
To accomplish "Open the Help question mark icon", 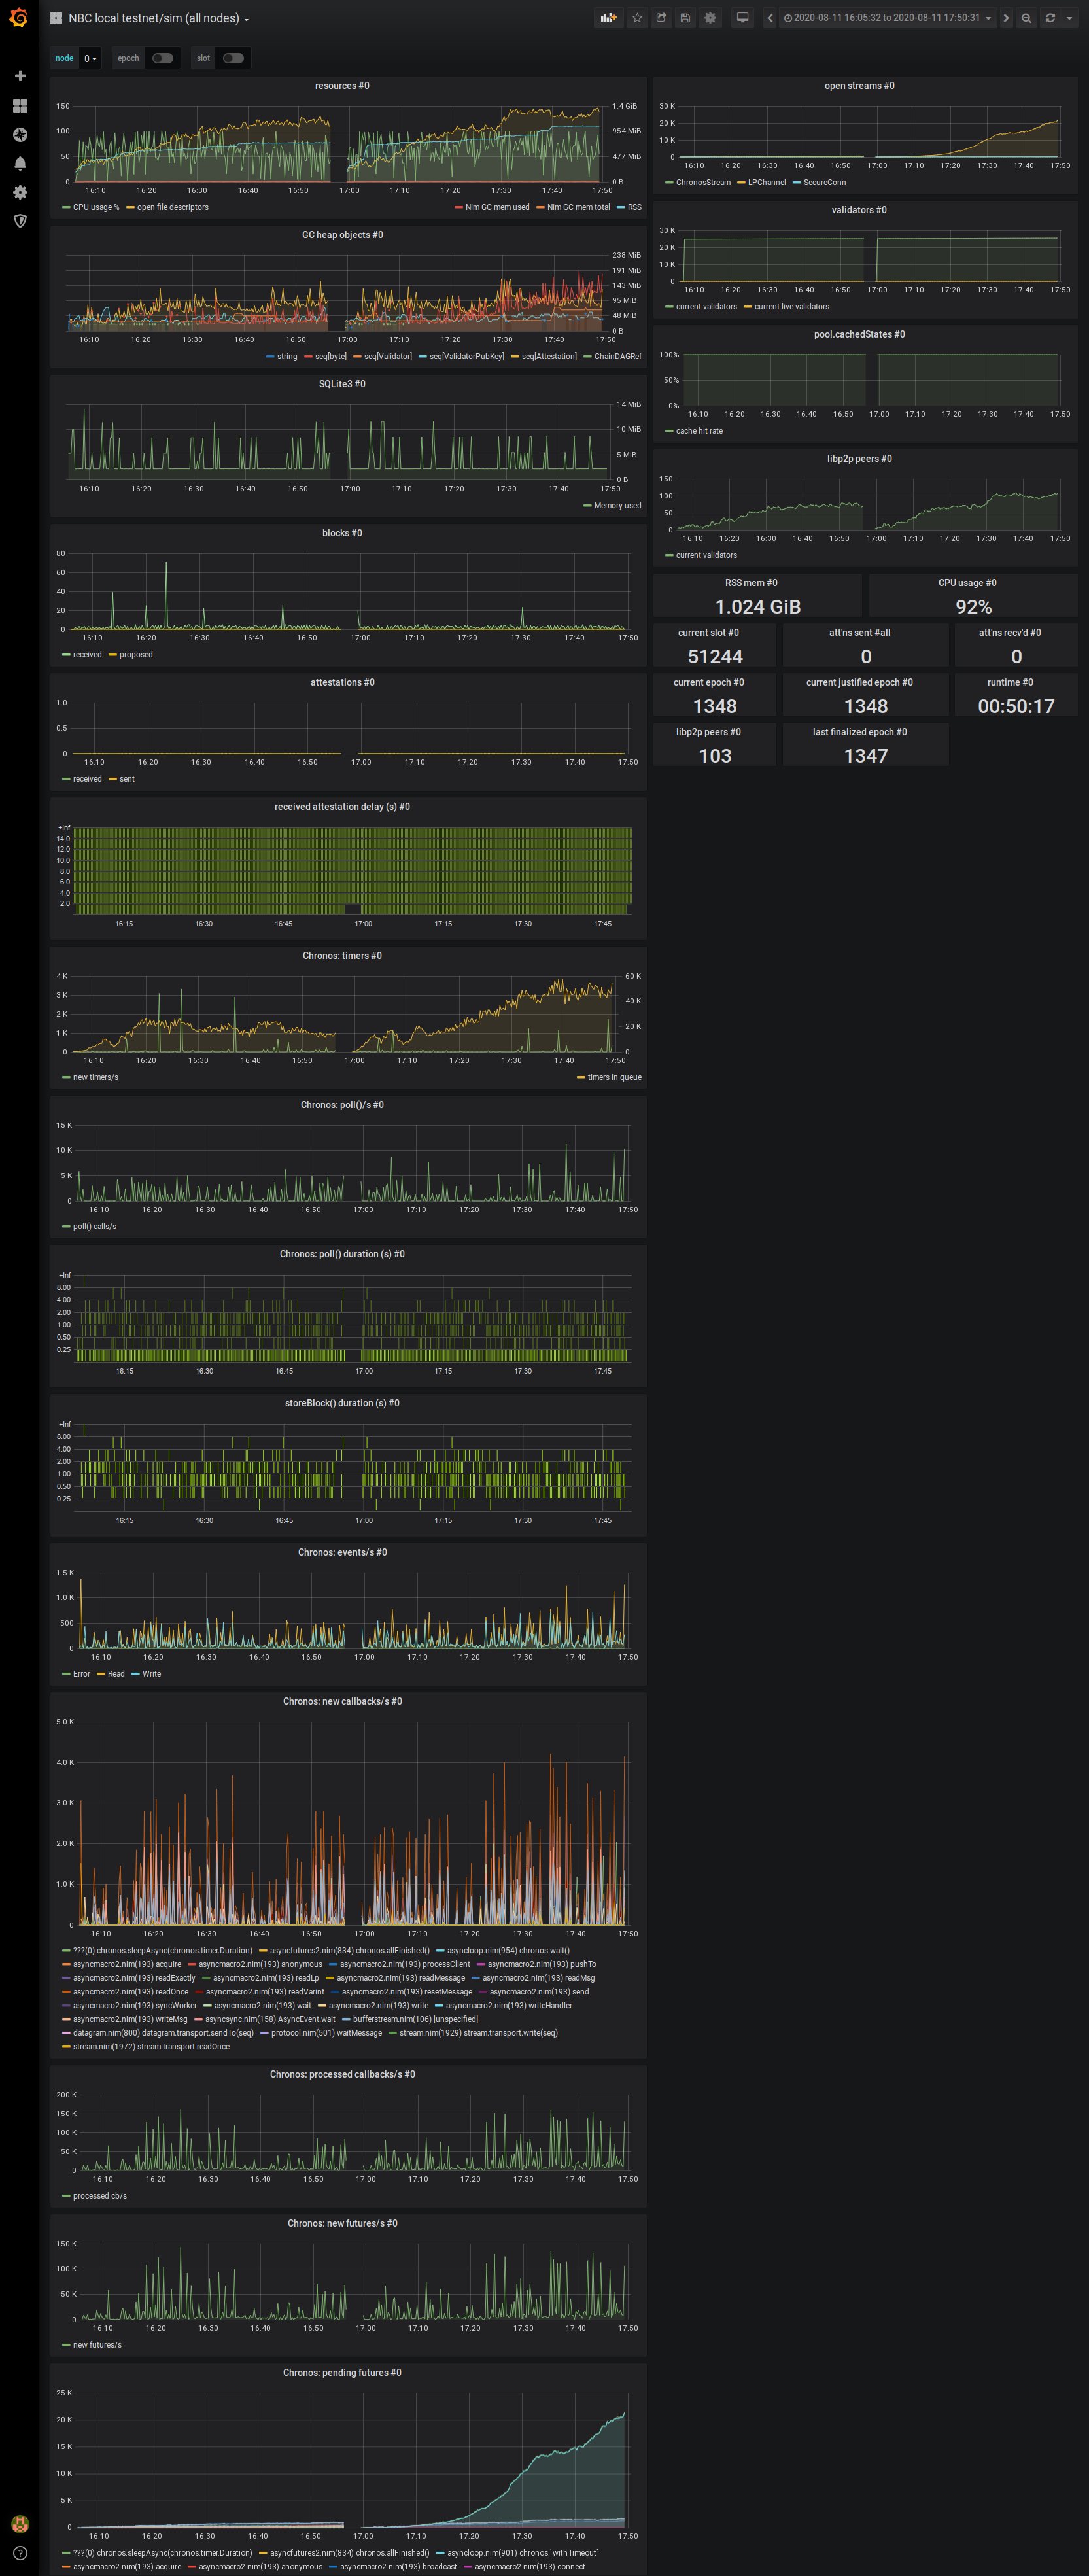I will tap(19, 2553).
